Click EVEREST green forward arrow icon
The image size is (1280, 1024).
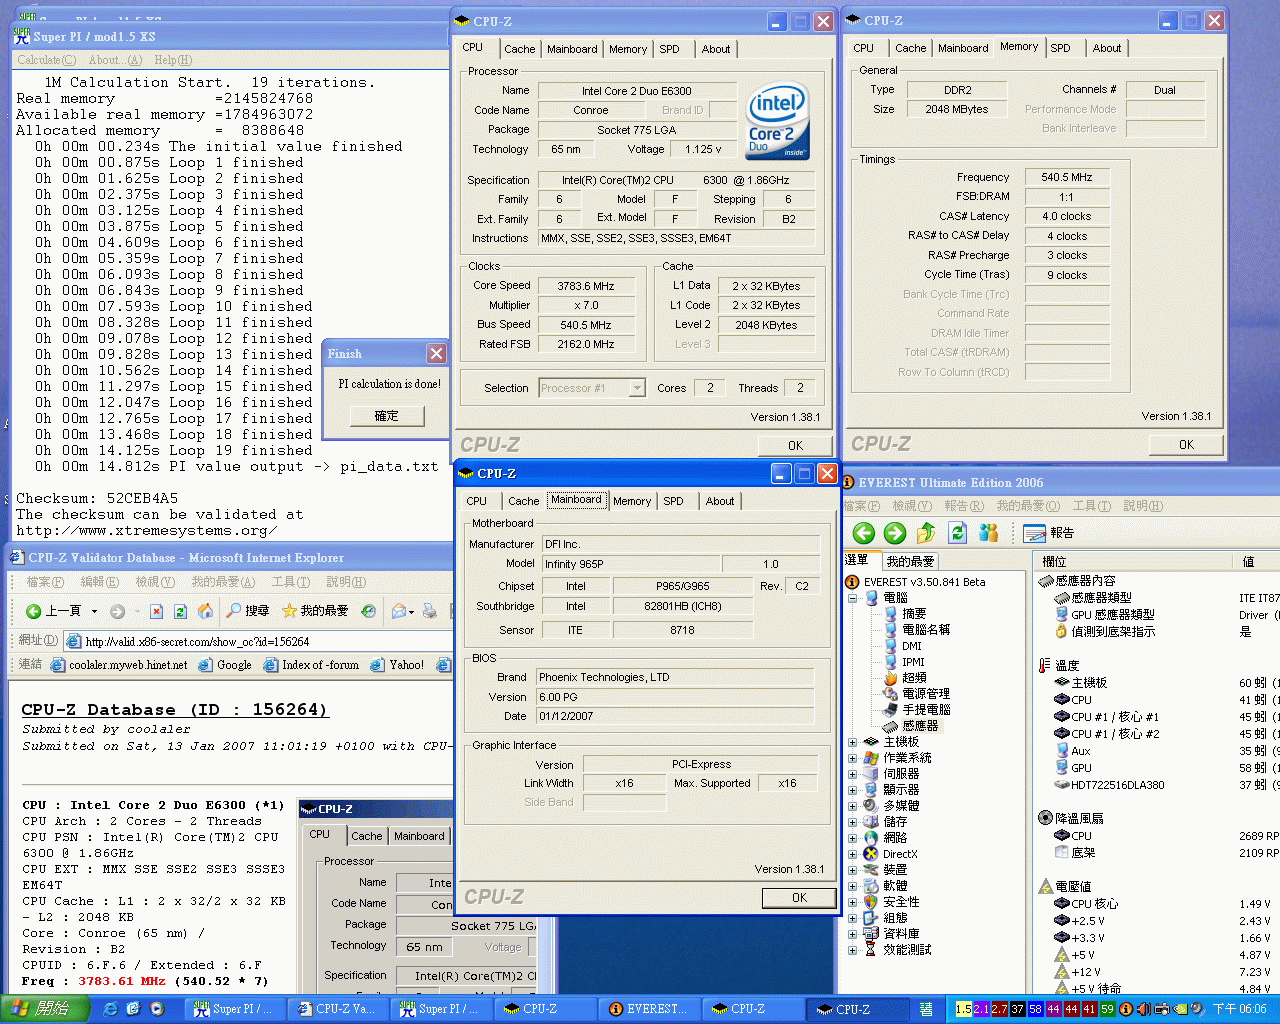(895, 533)
